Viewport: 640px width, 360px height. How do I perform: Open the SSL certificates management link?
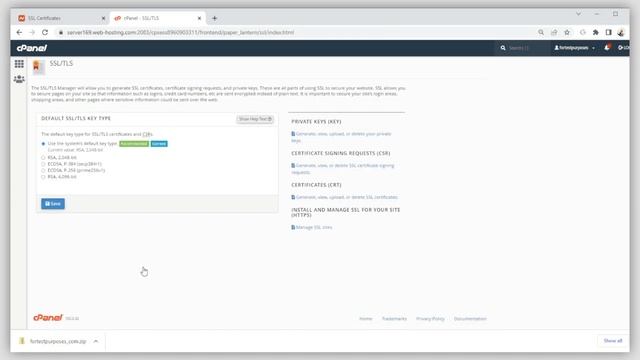[x=344, y=197]
